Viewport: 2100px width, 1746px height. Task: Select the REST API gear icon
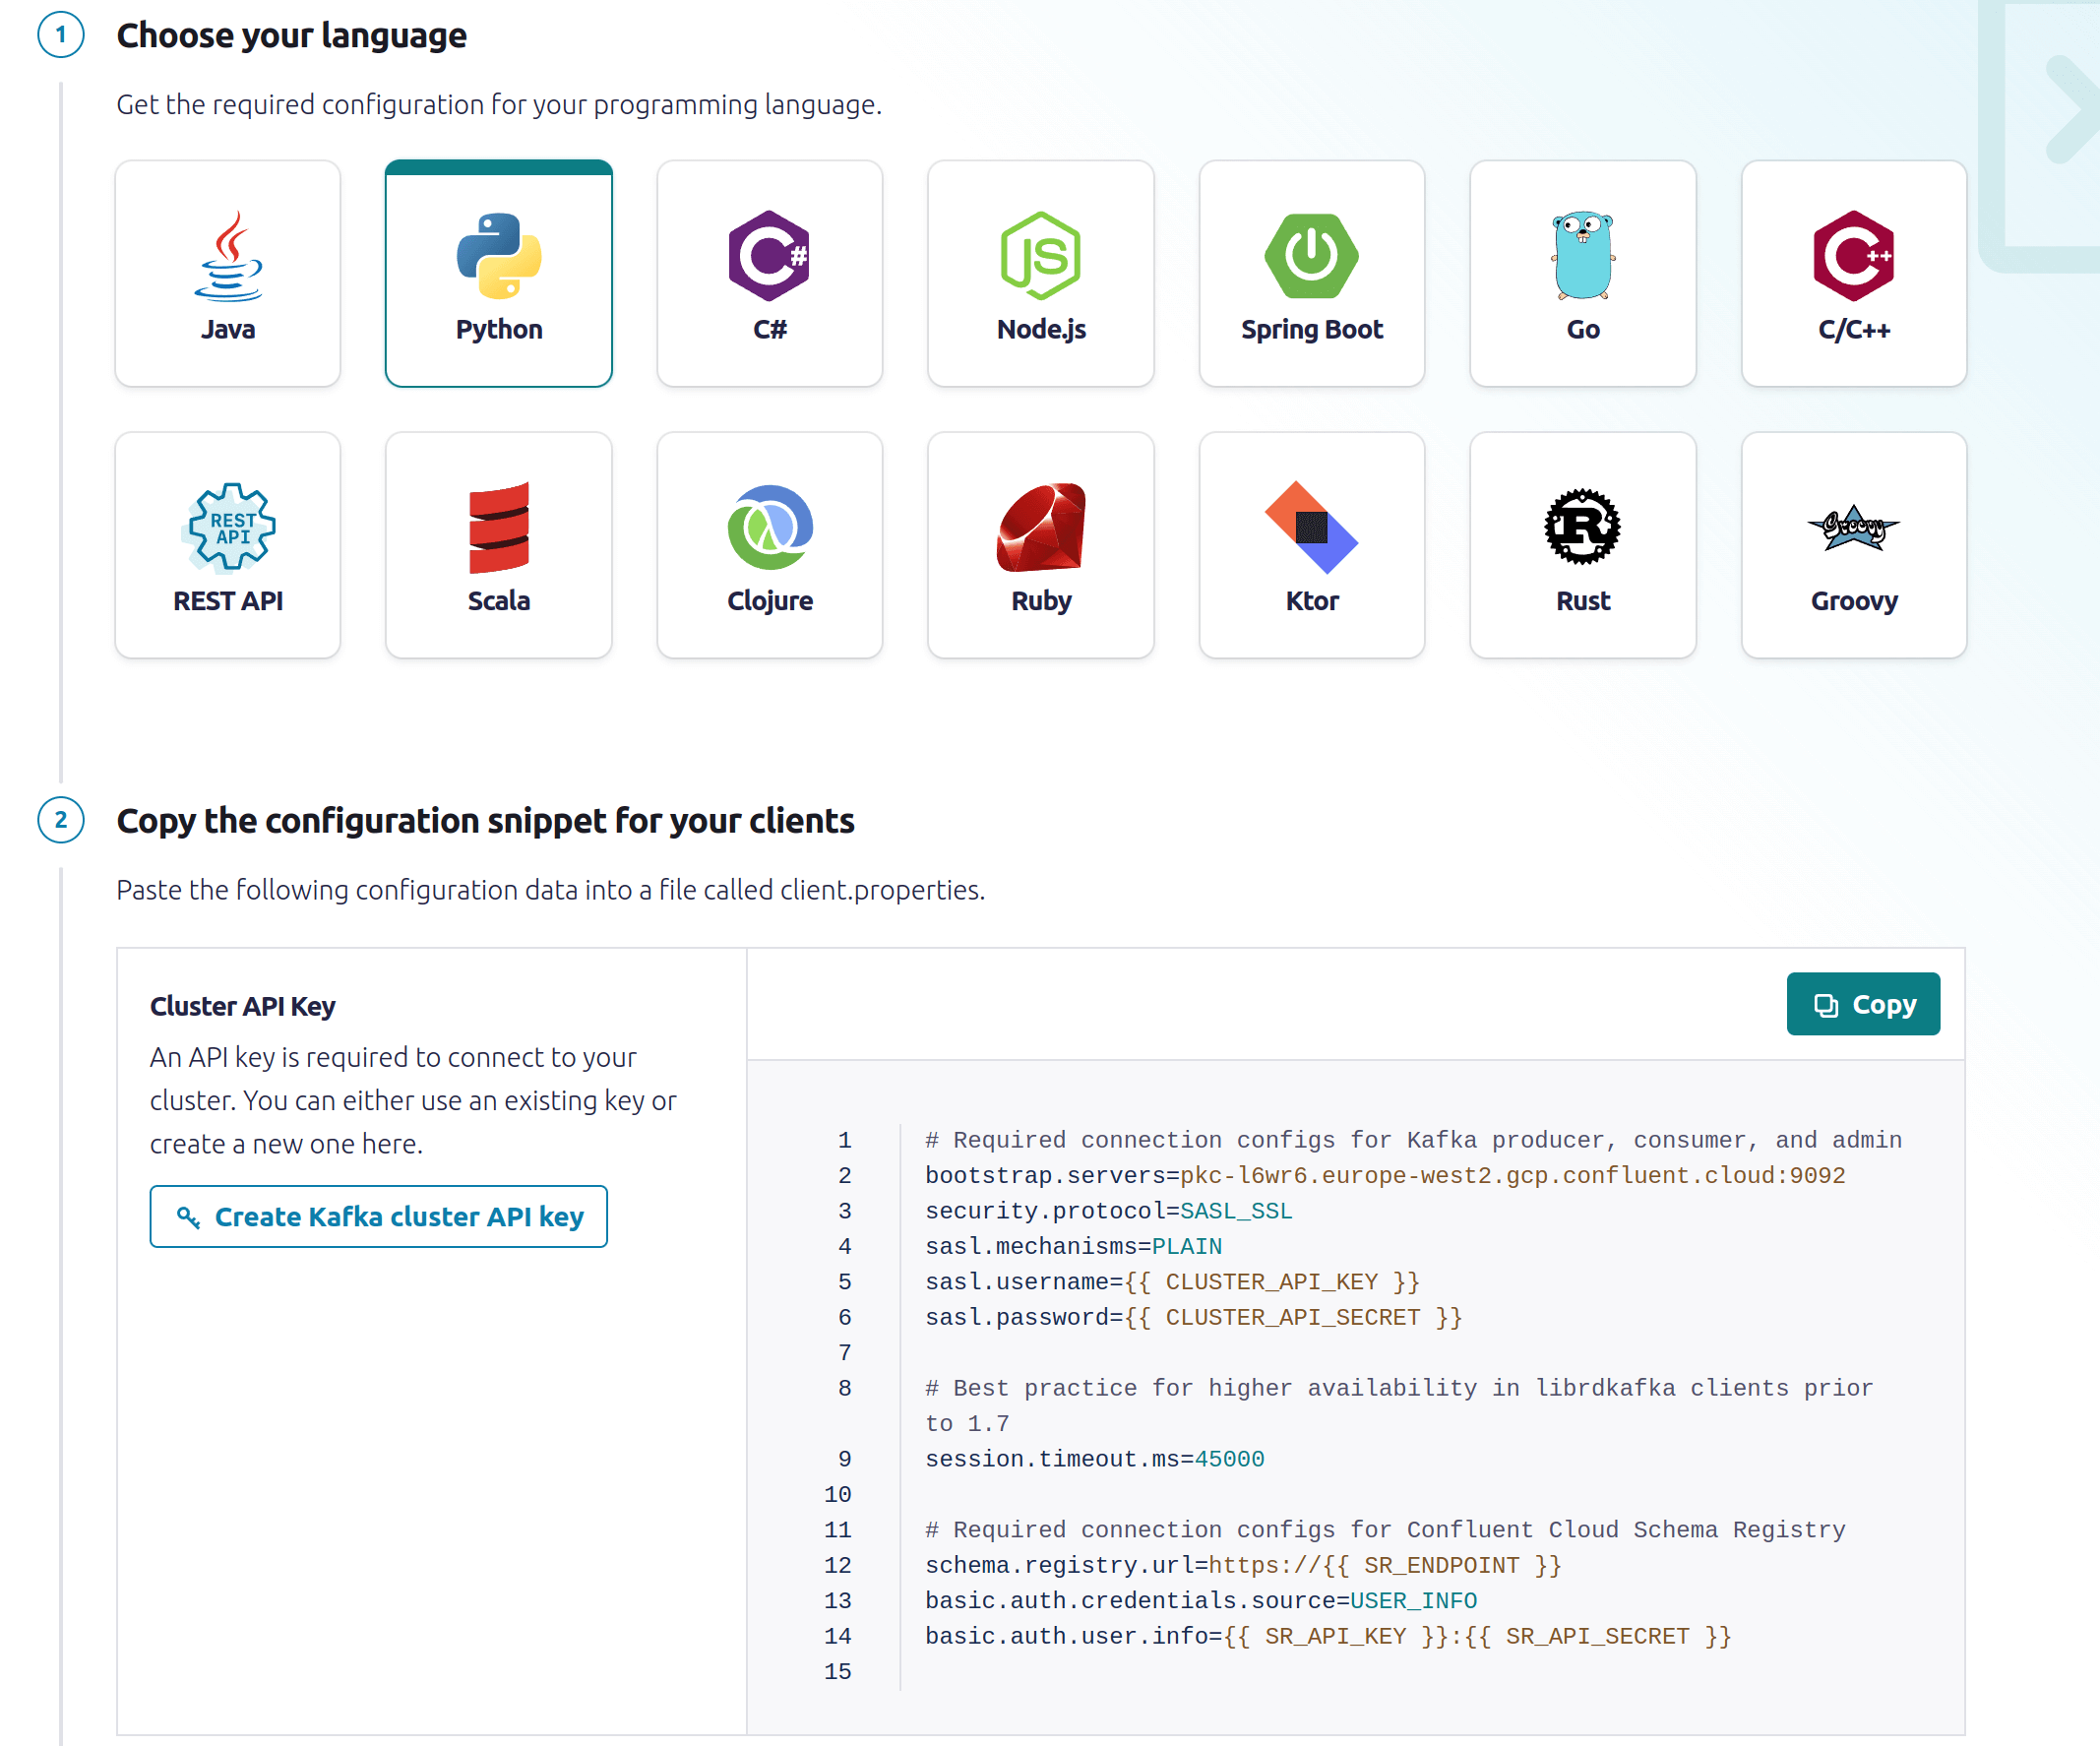229,527
